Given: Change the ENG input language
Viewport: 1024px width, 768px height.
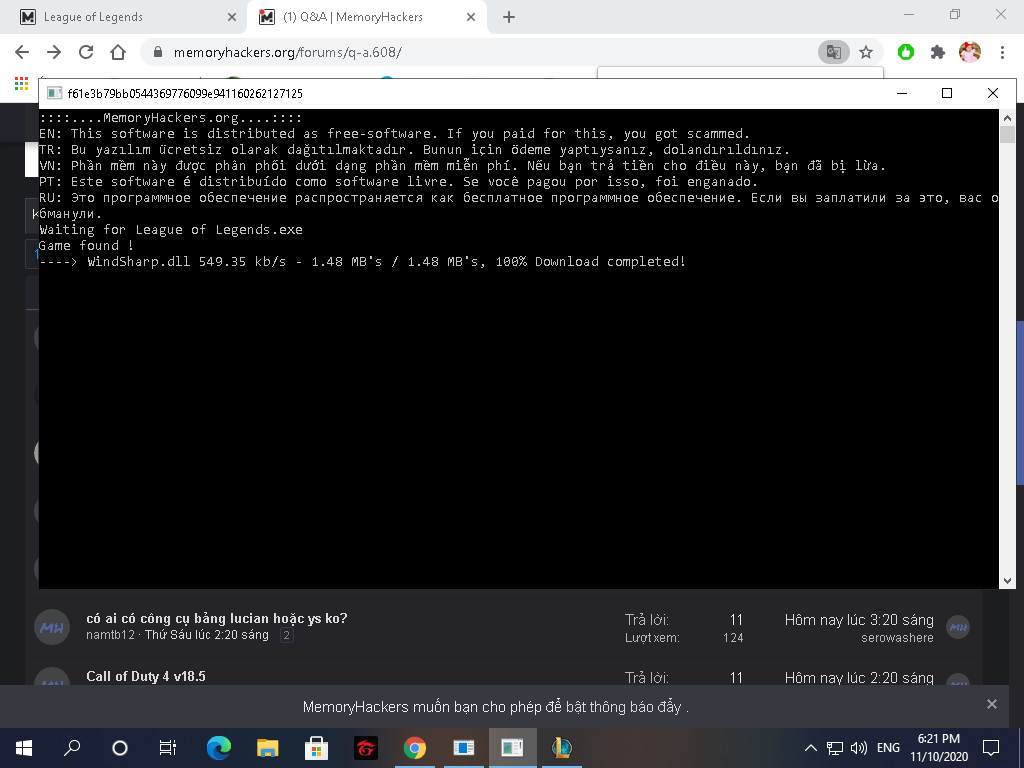Looking at the screenshot, I should (888, 748).
